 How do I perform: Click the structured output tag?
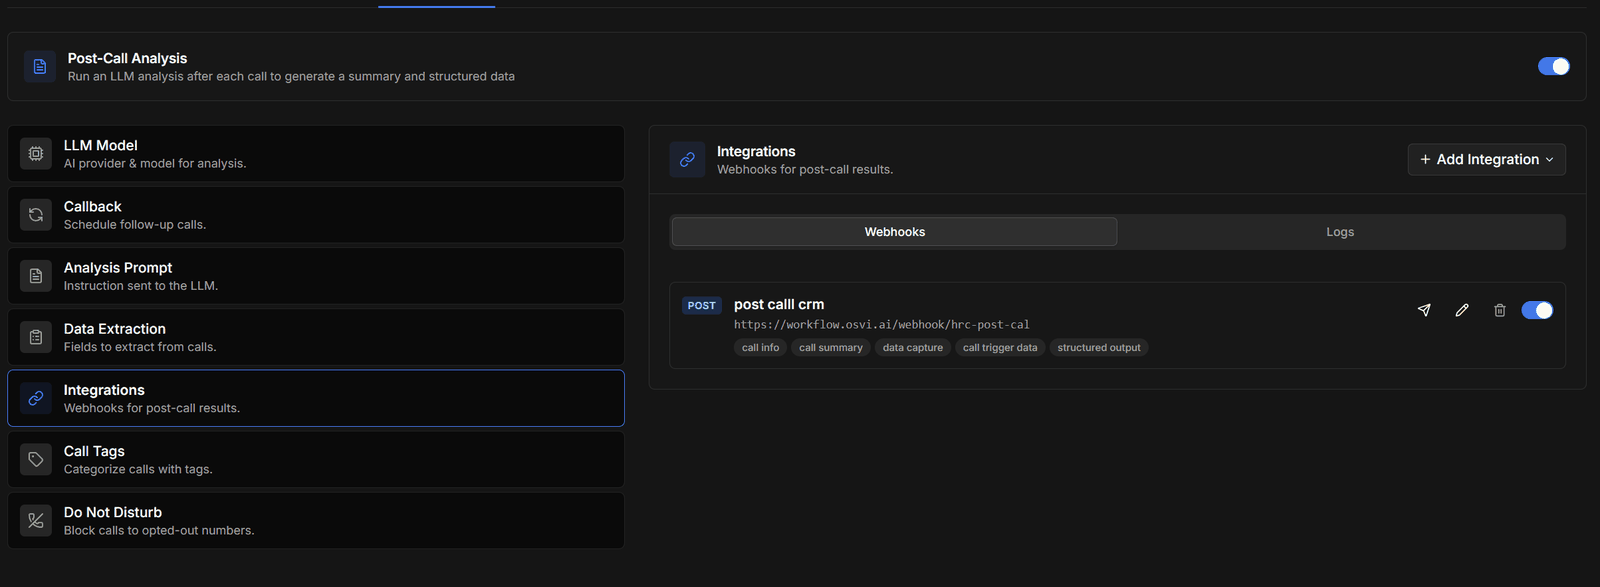tap(1099, 348)
